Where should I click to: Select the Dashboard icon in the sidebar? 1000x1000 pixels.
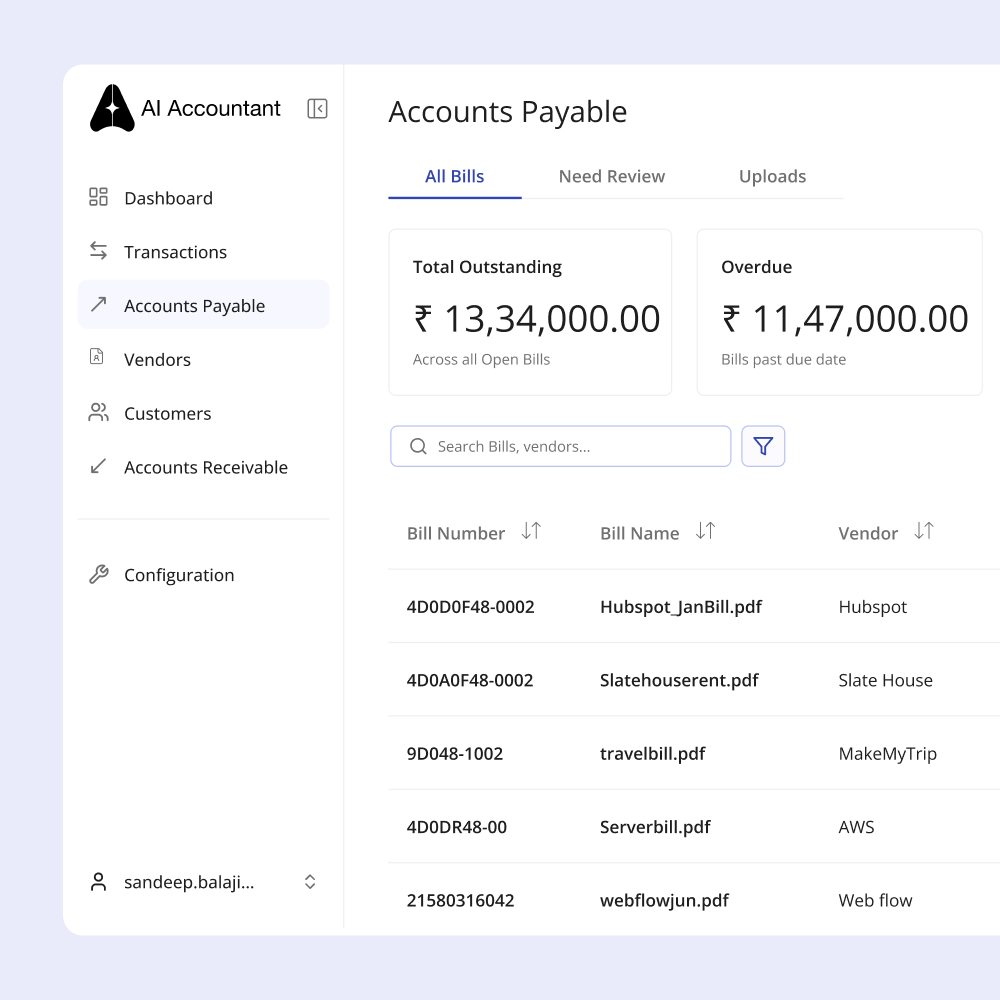[98, 198]
